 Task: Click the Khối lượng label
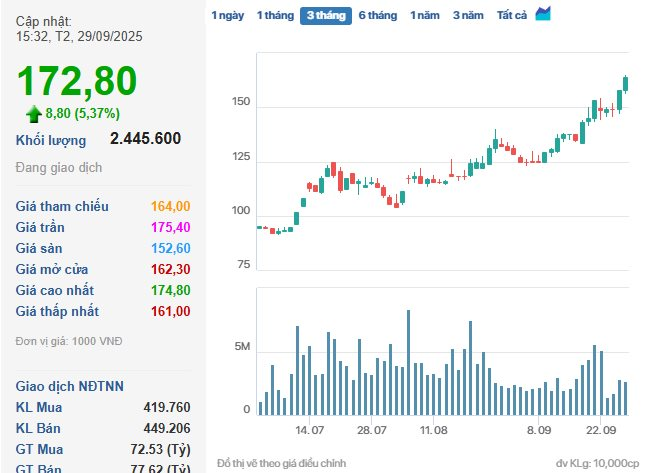tap(51, 141)
